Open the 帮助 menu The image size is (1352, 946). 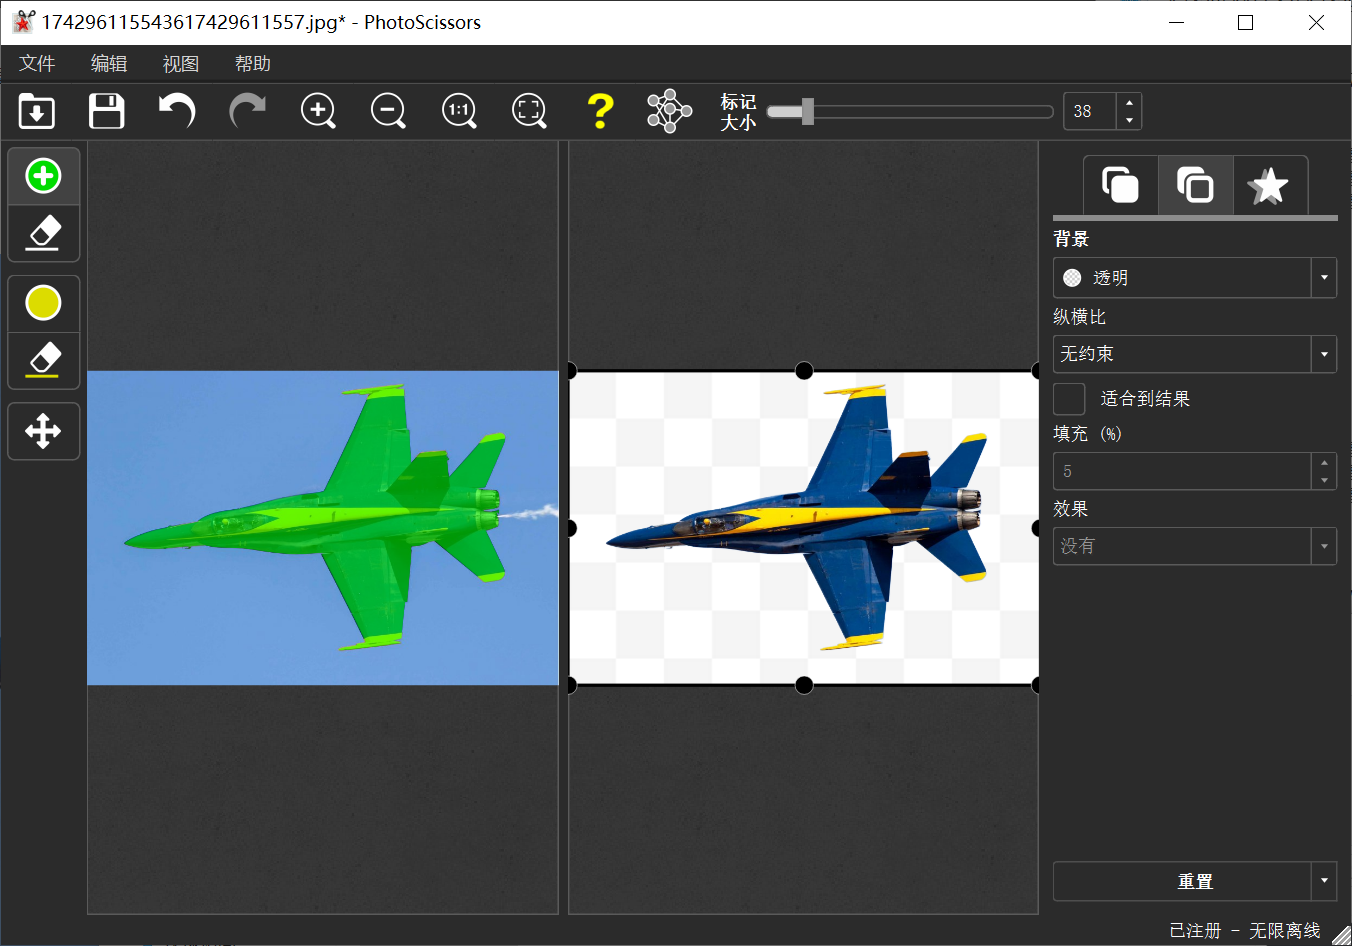tap(253, 63)
